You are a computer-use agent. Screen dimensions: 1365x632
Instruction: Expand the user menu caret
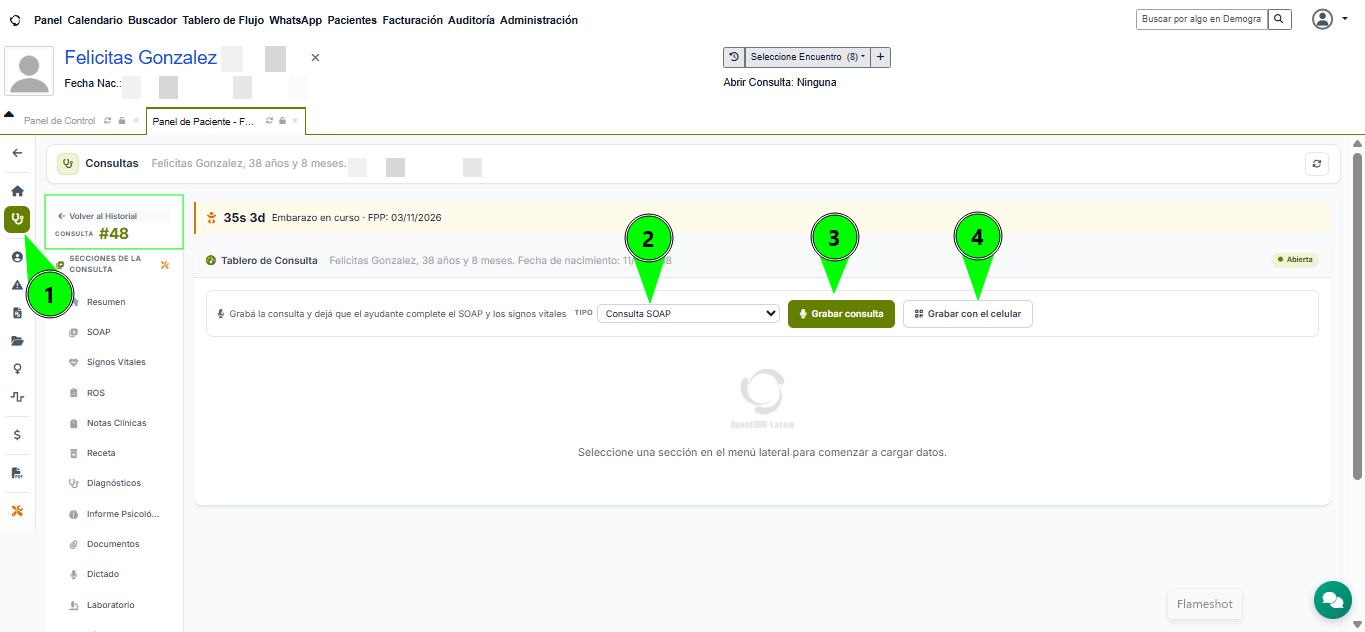click(x=1345, y=19)
